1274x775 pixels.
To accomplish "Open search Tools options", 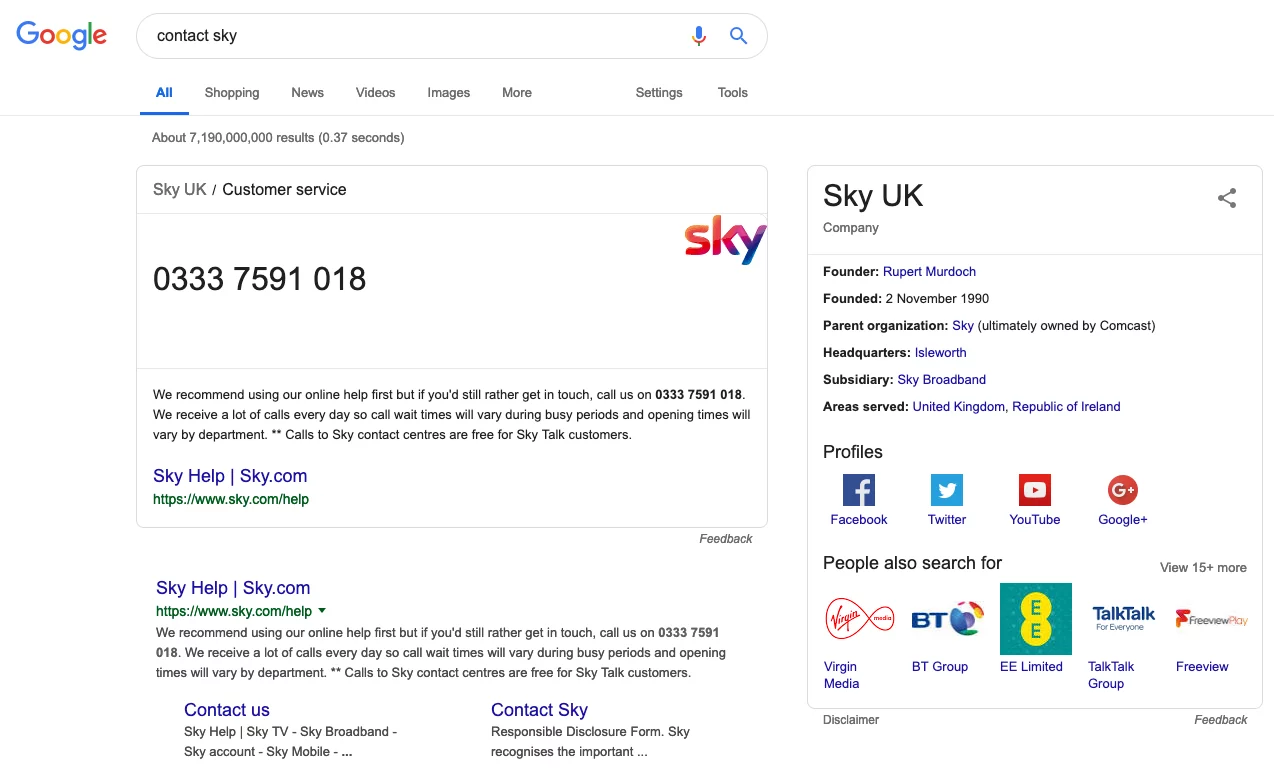I will click(732, 92).
